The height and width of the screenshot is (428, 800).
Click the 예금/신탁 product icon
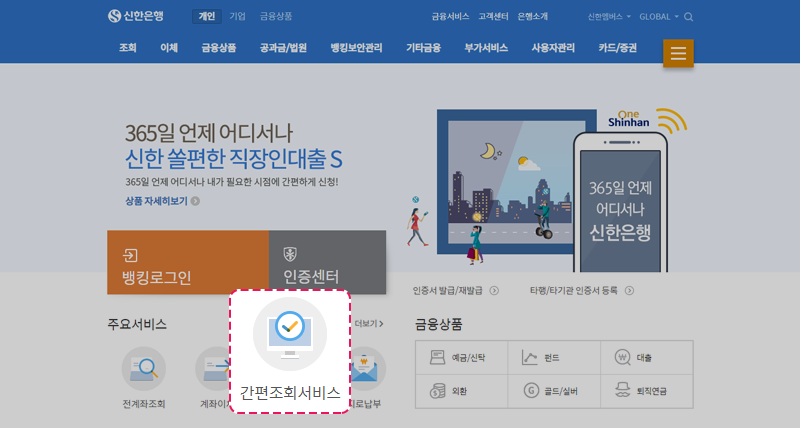(437, 358)
